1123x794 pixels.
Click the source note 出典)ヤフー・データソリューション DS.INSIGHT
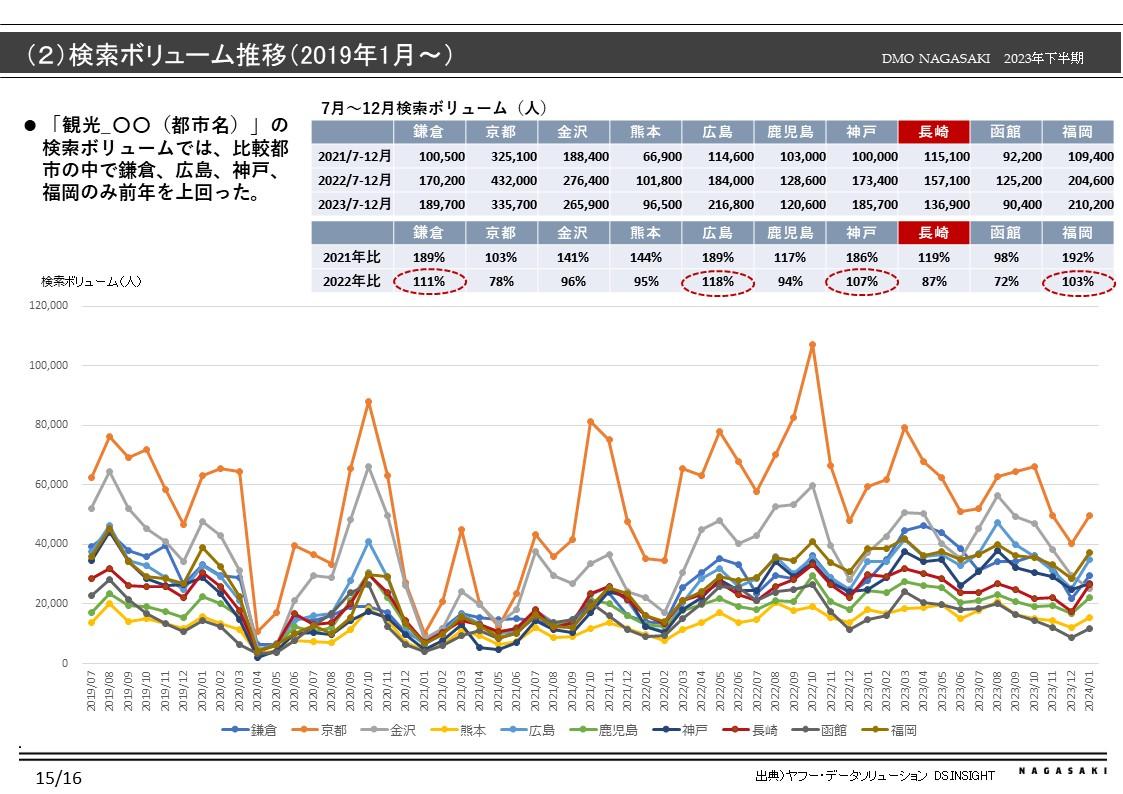(x=875, y=775)
